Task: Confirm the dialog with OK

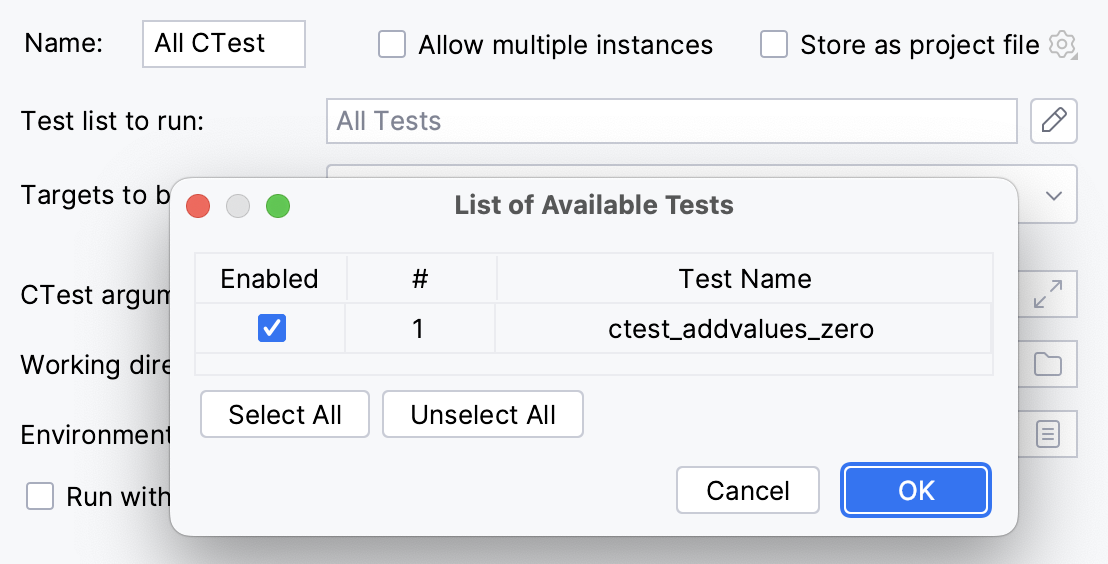Action: (x=916, y=490)
